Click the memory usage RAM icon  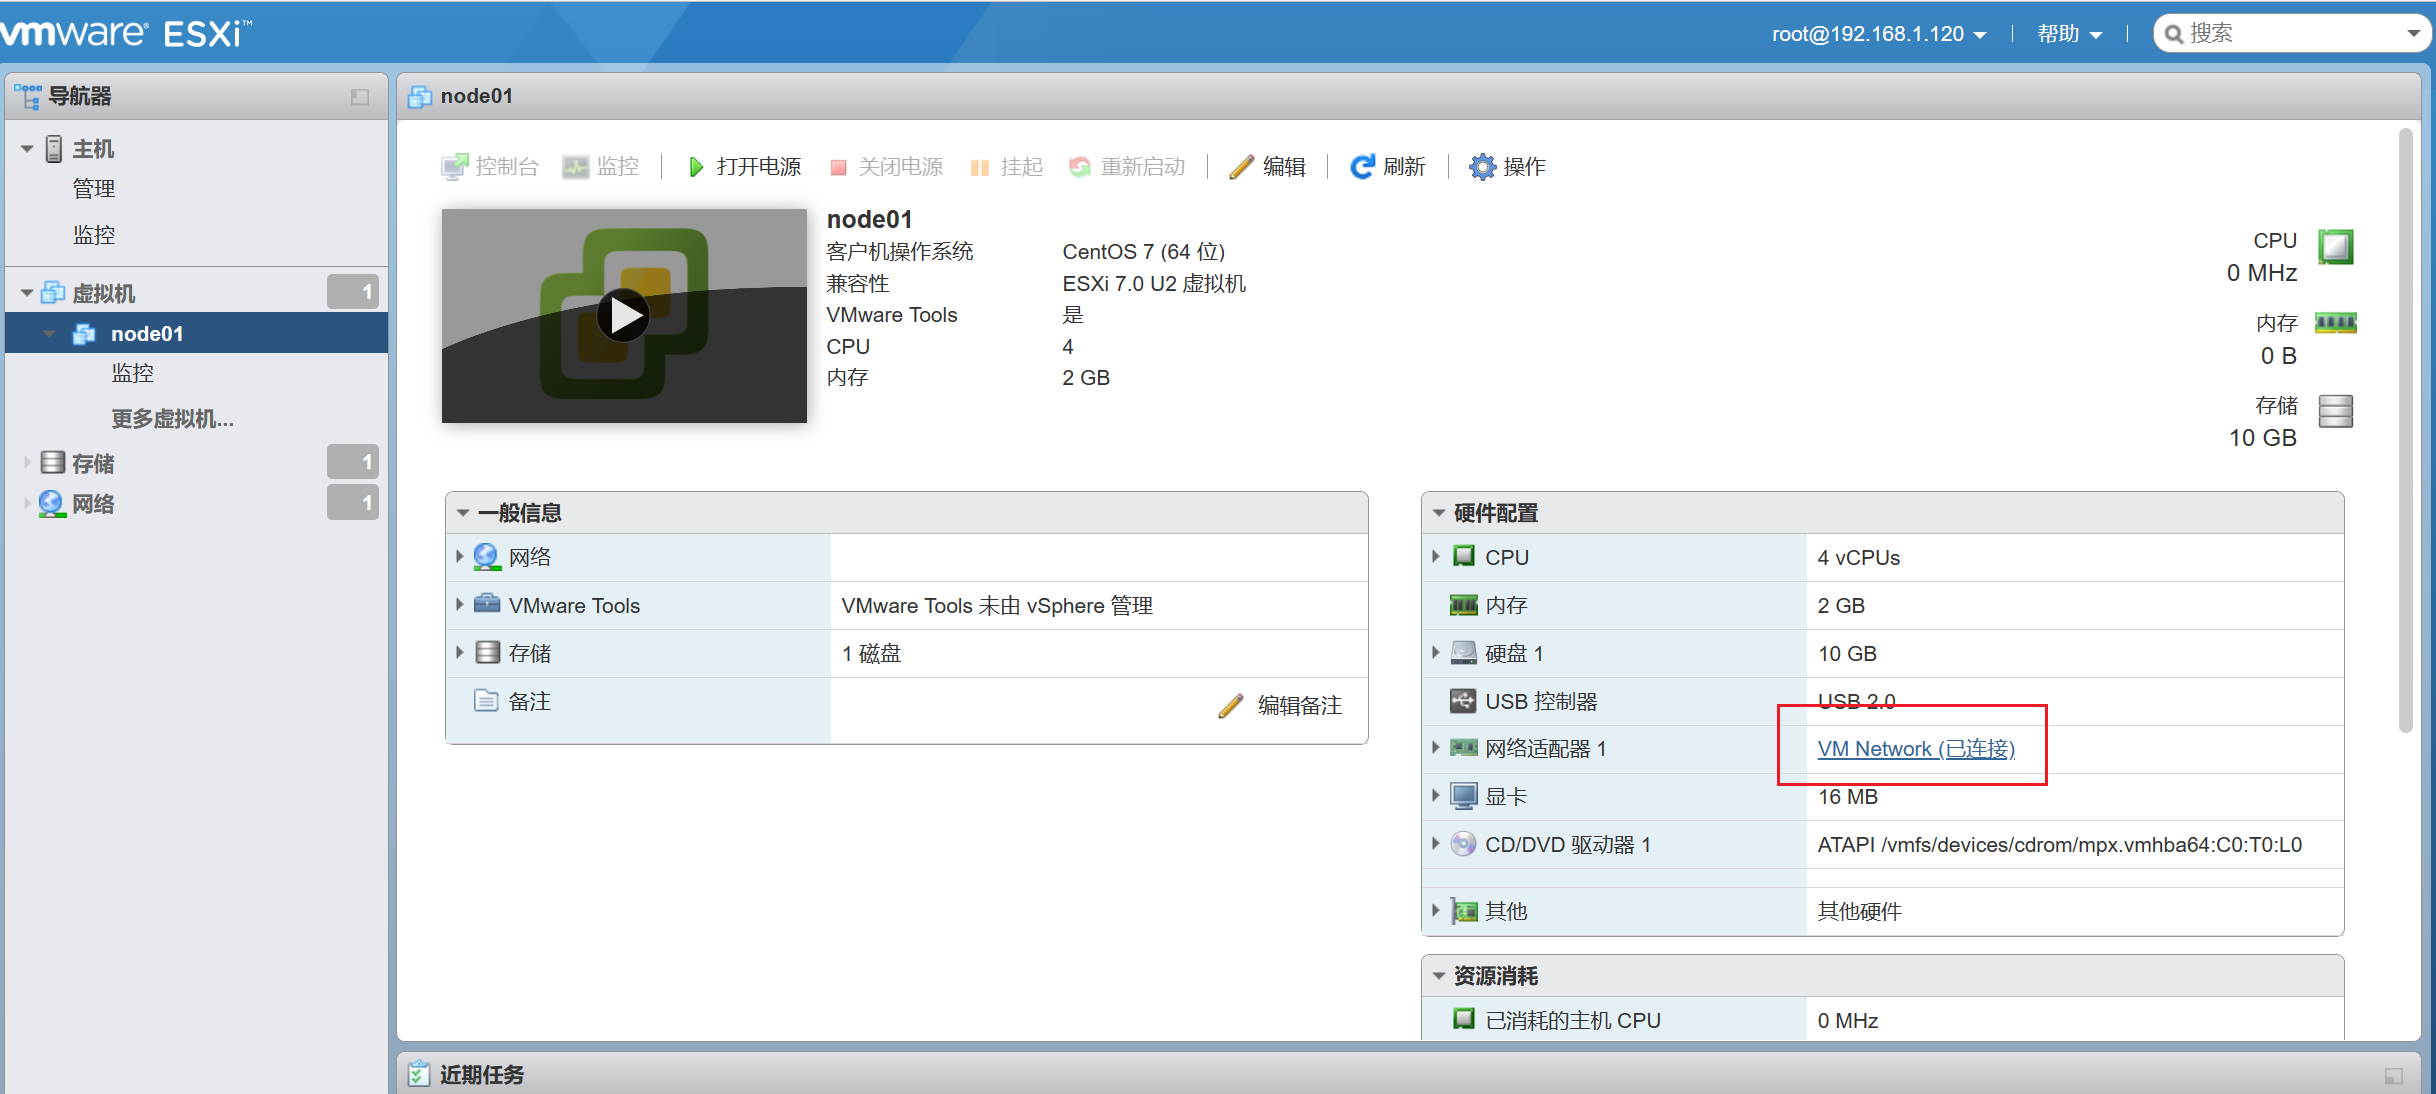[2336, 323]
